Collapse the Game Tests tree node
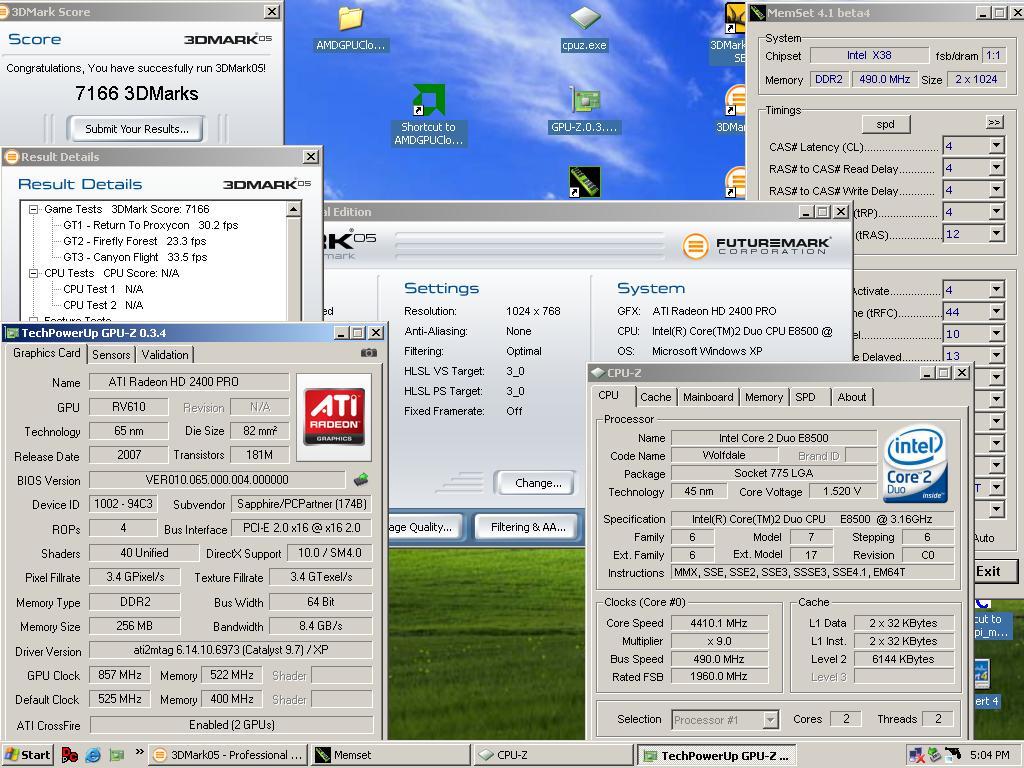Image resolution: width=1024 pixels, height=768 pixels. [33, 209]
